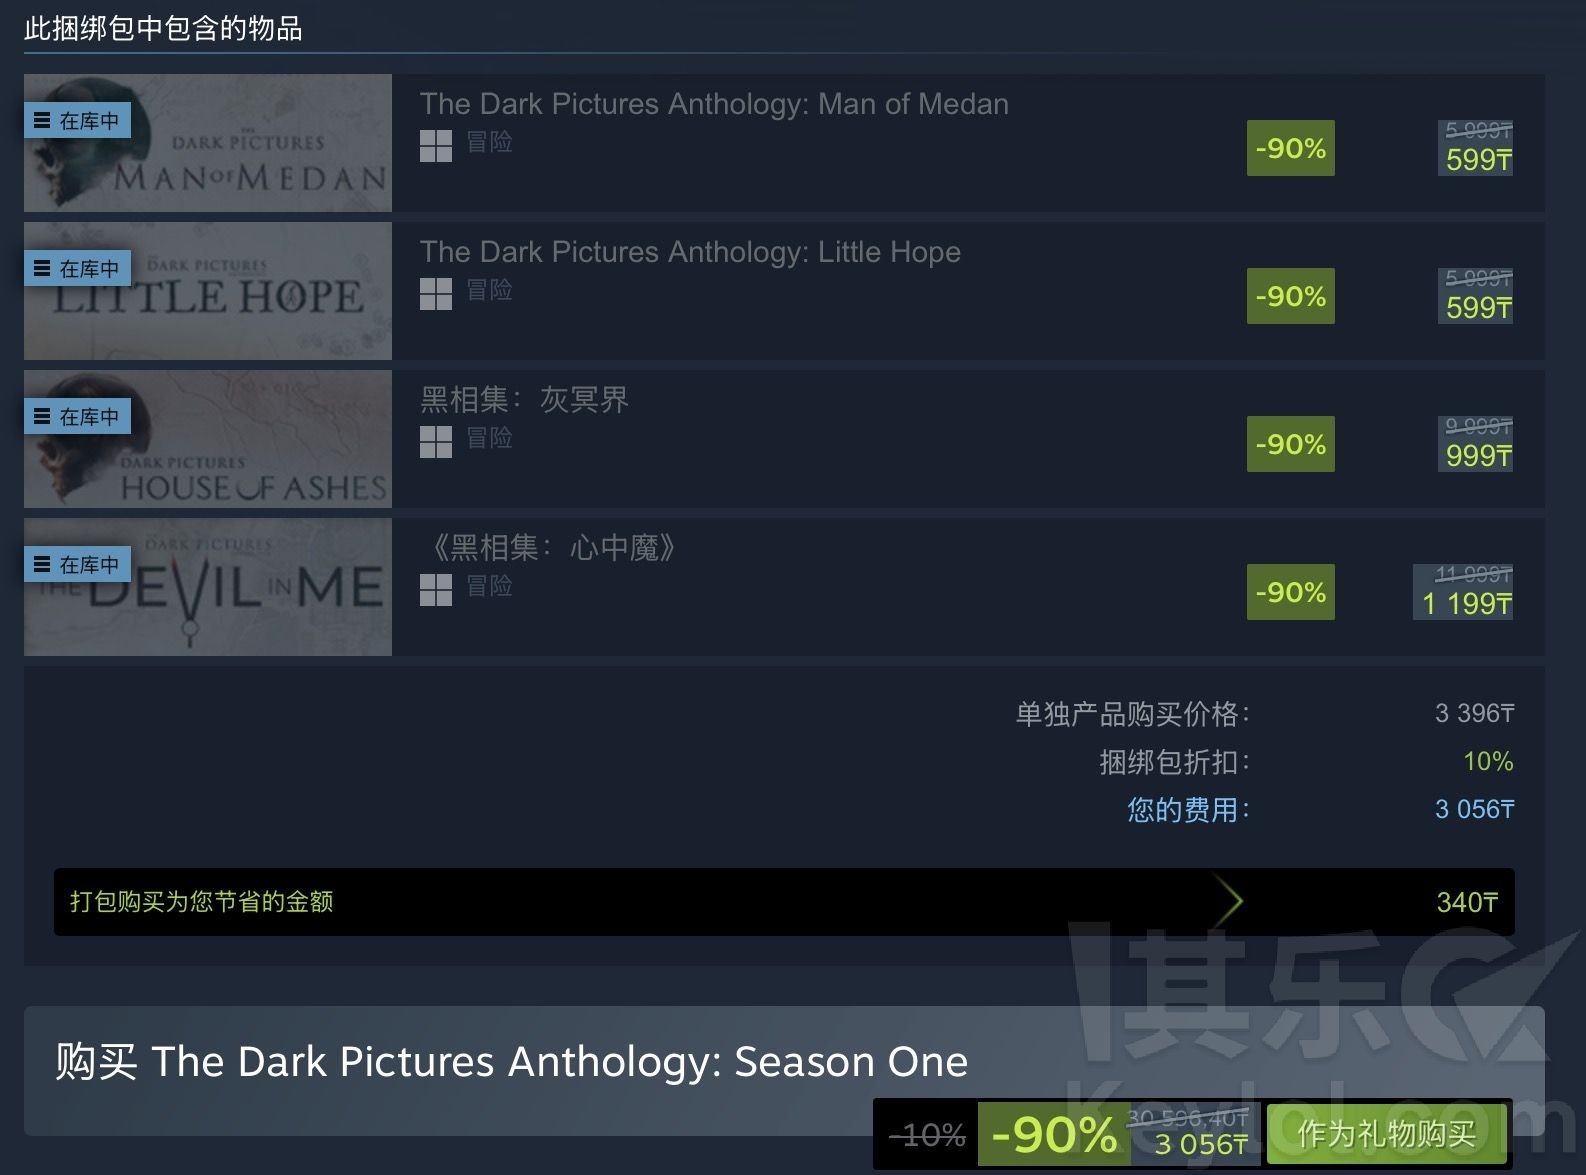The width and height of the screenshot is (1586, 1175).
Task: Click Windows platform icon under 心中魔
Action: tap(436, 590)
